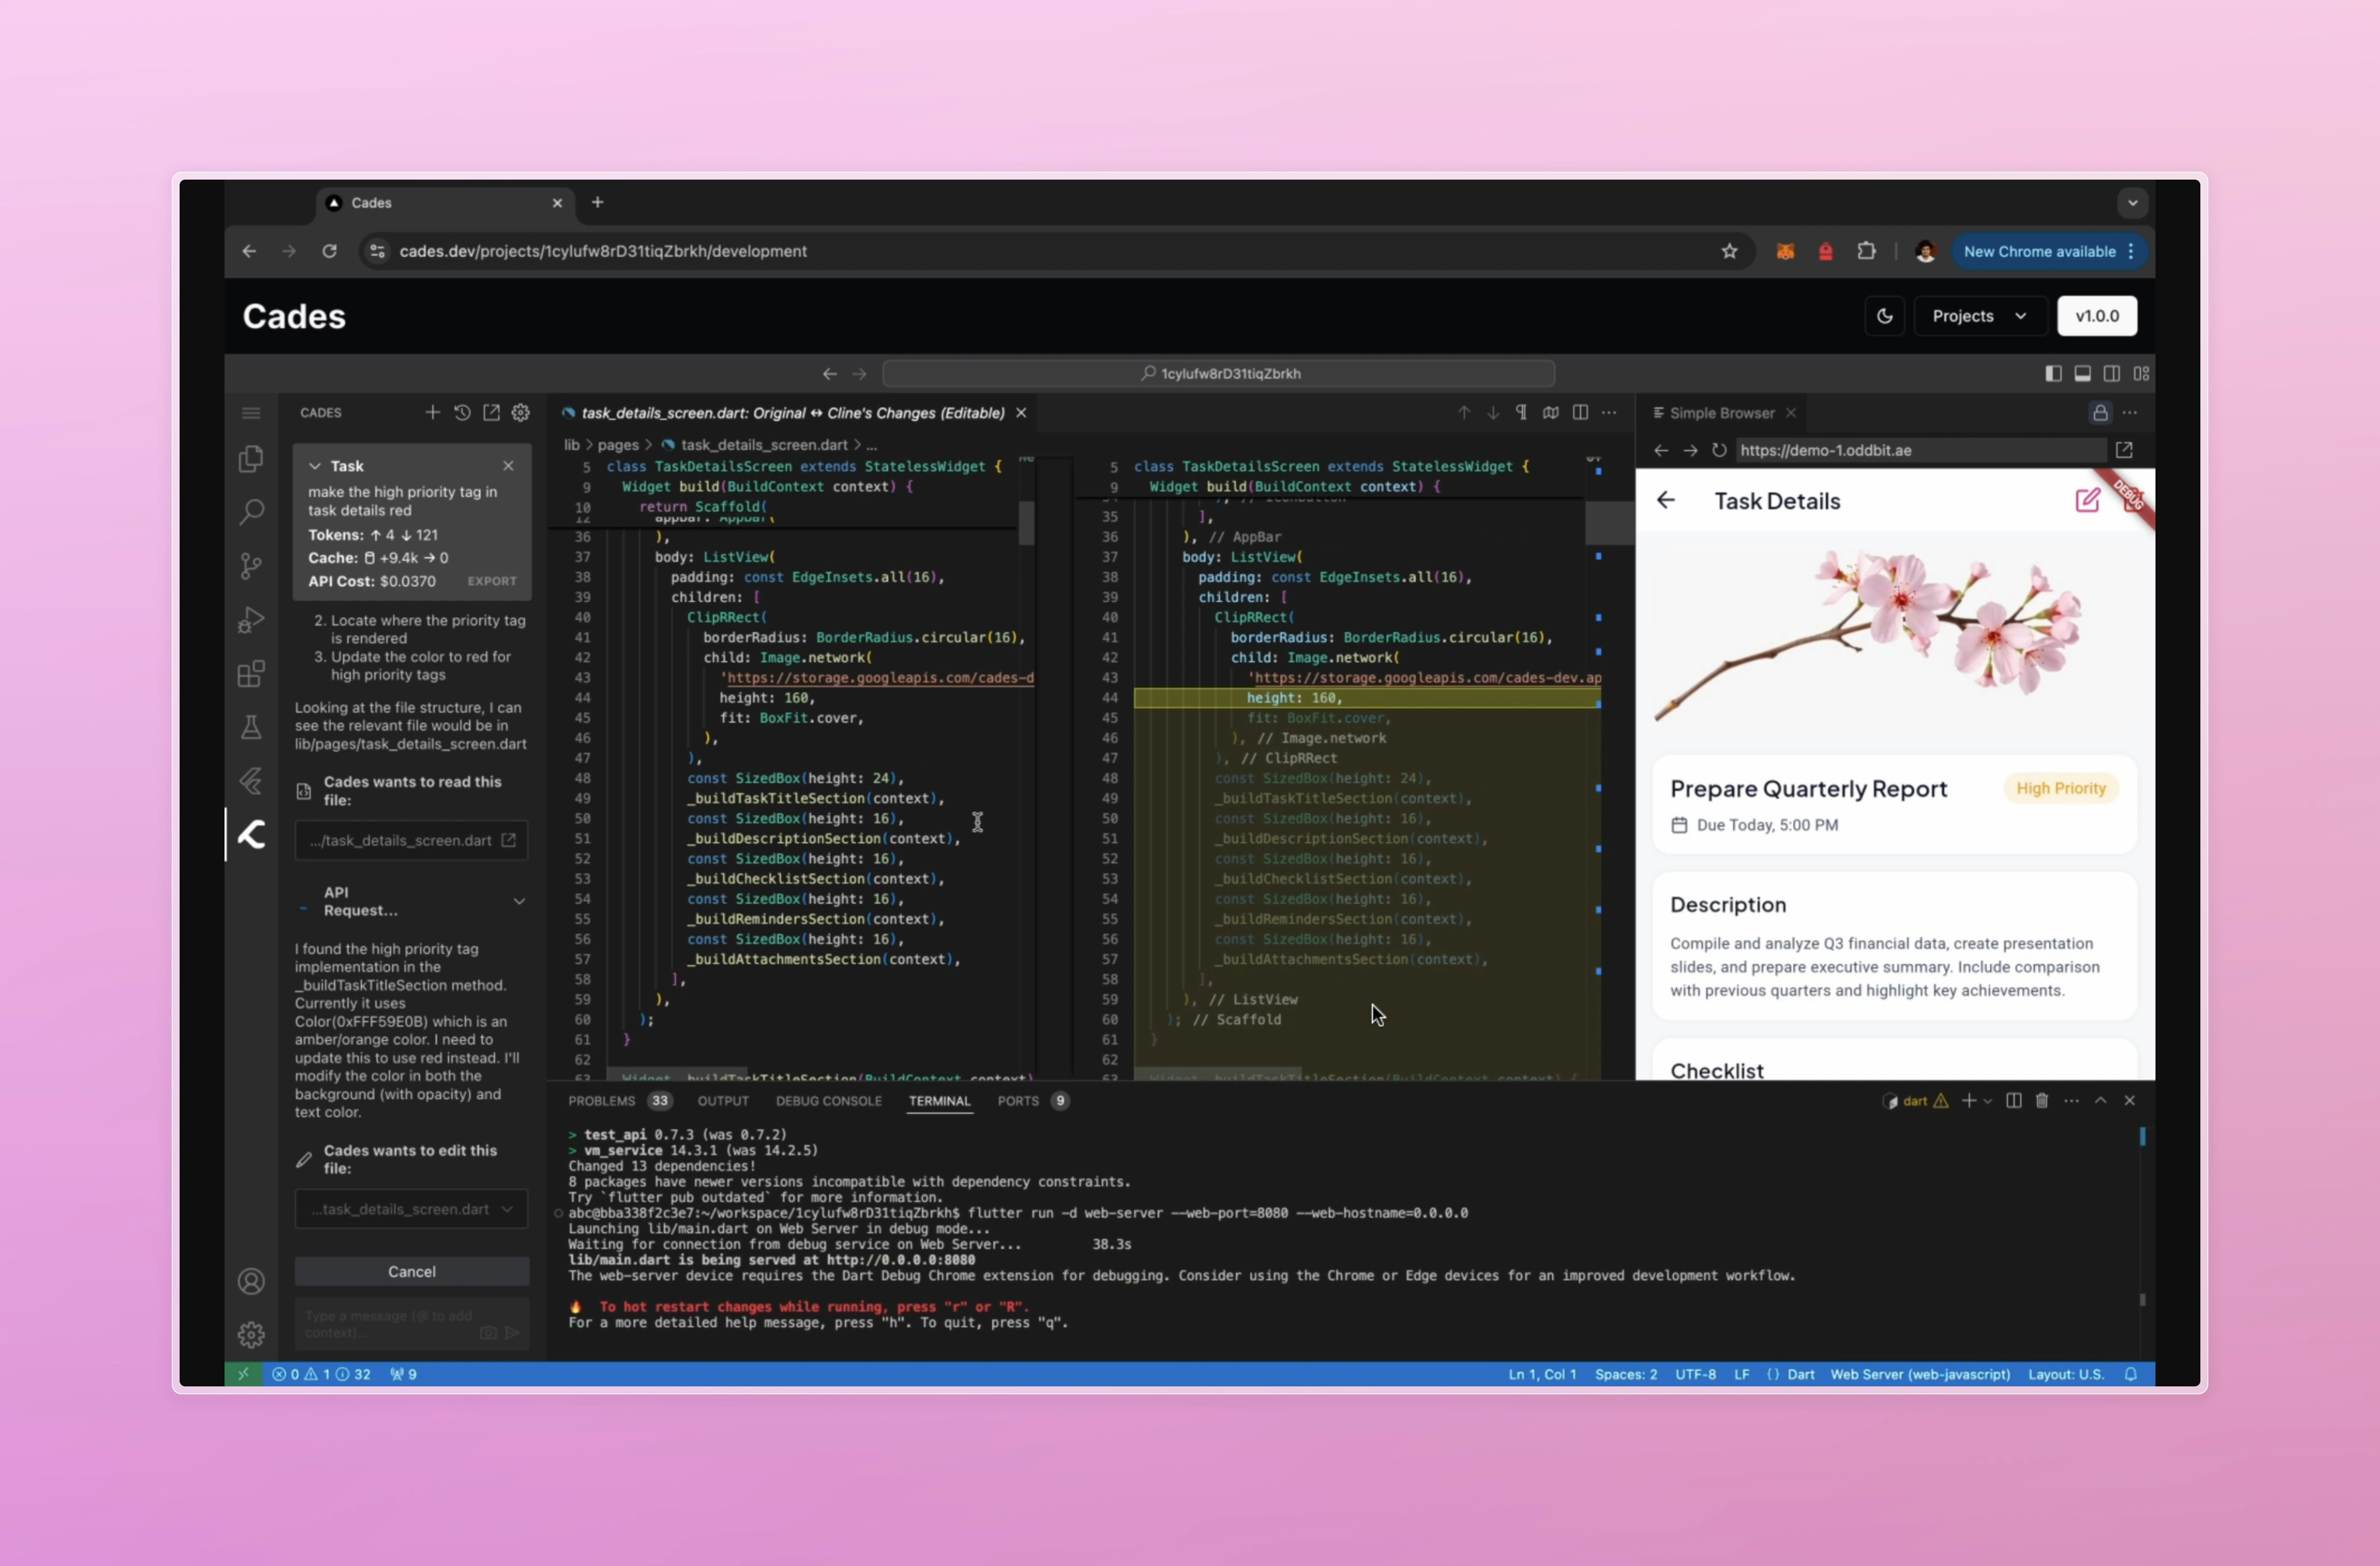The image size is (2380, 1566).
Task: Open Simple Browser page in external browser
Action: point(2124,450)
